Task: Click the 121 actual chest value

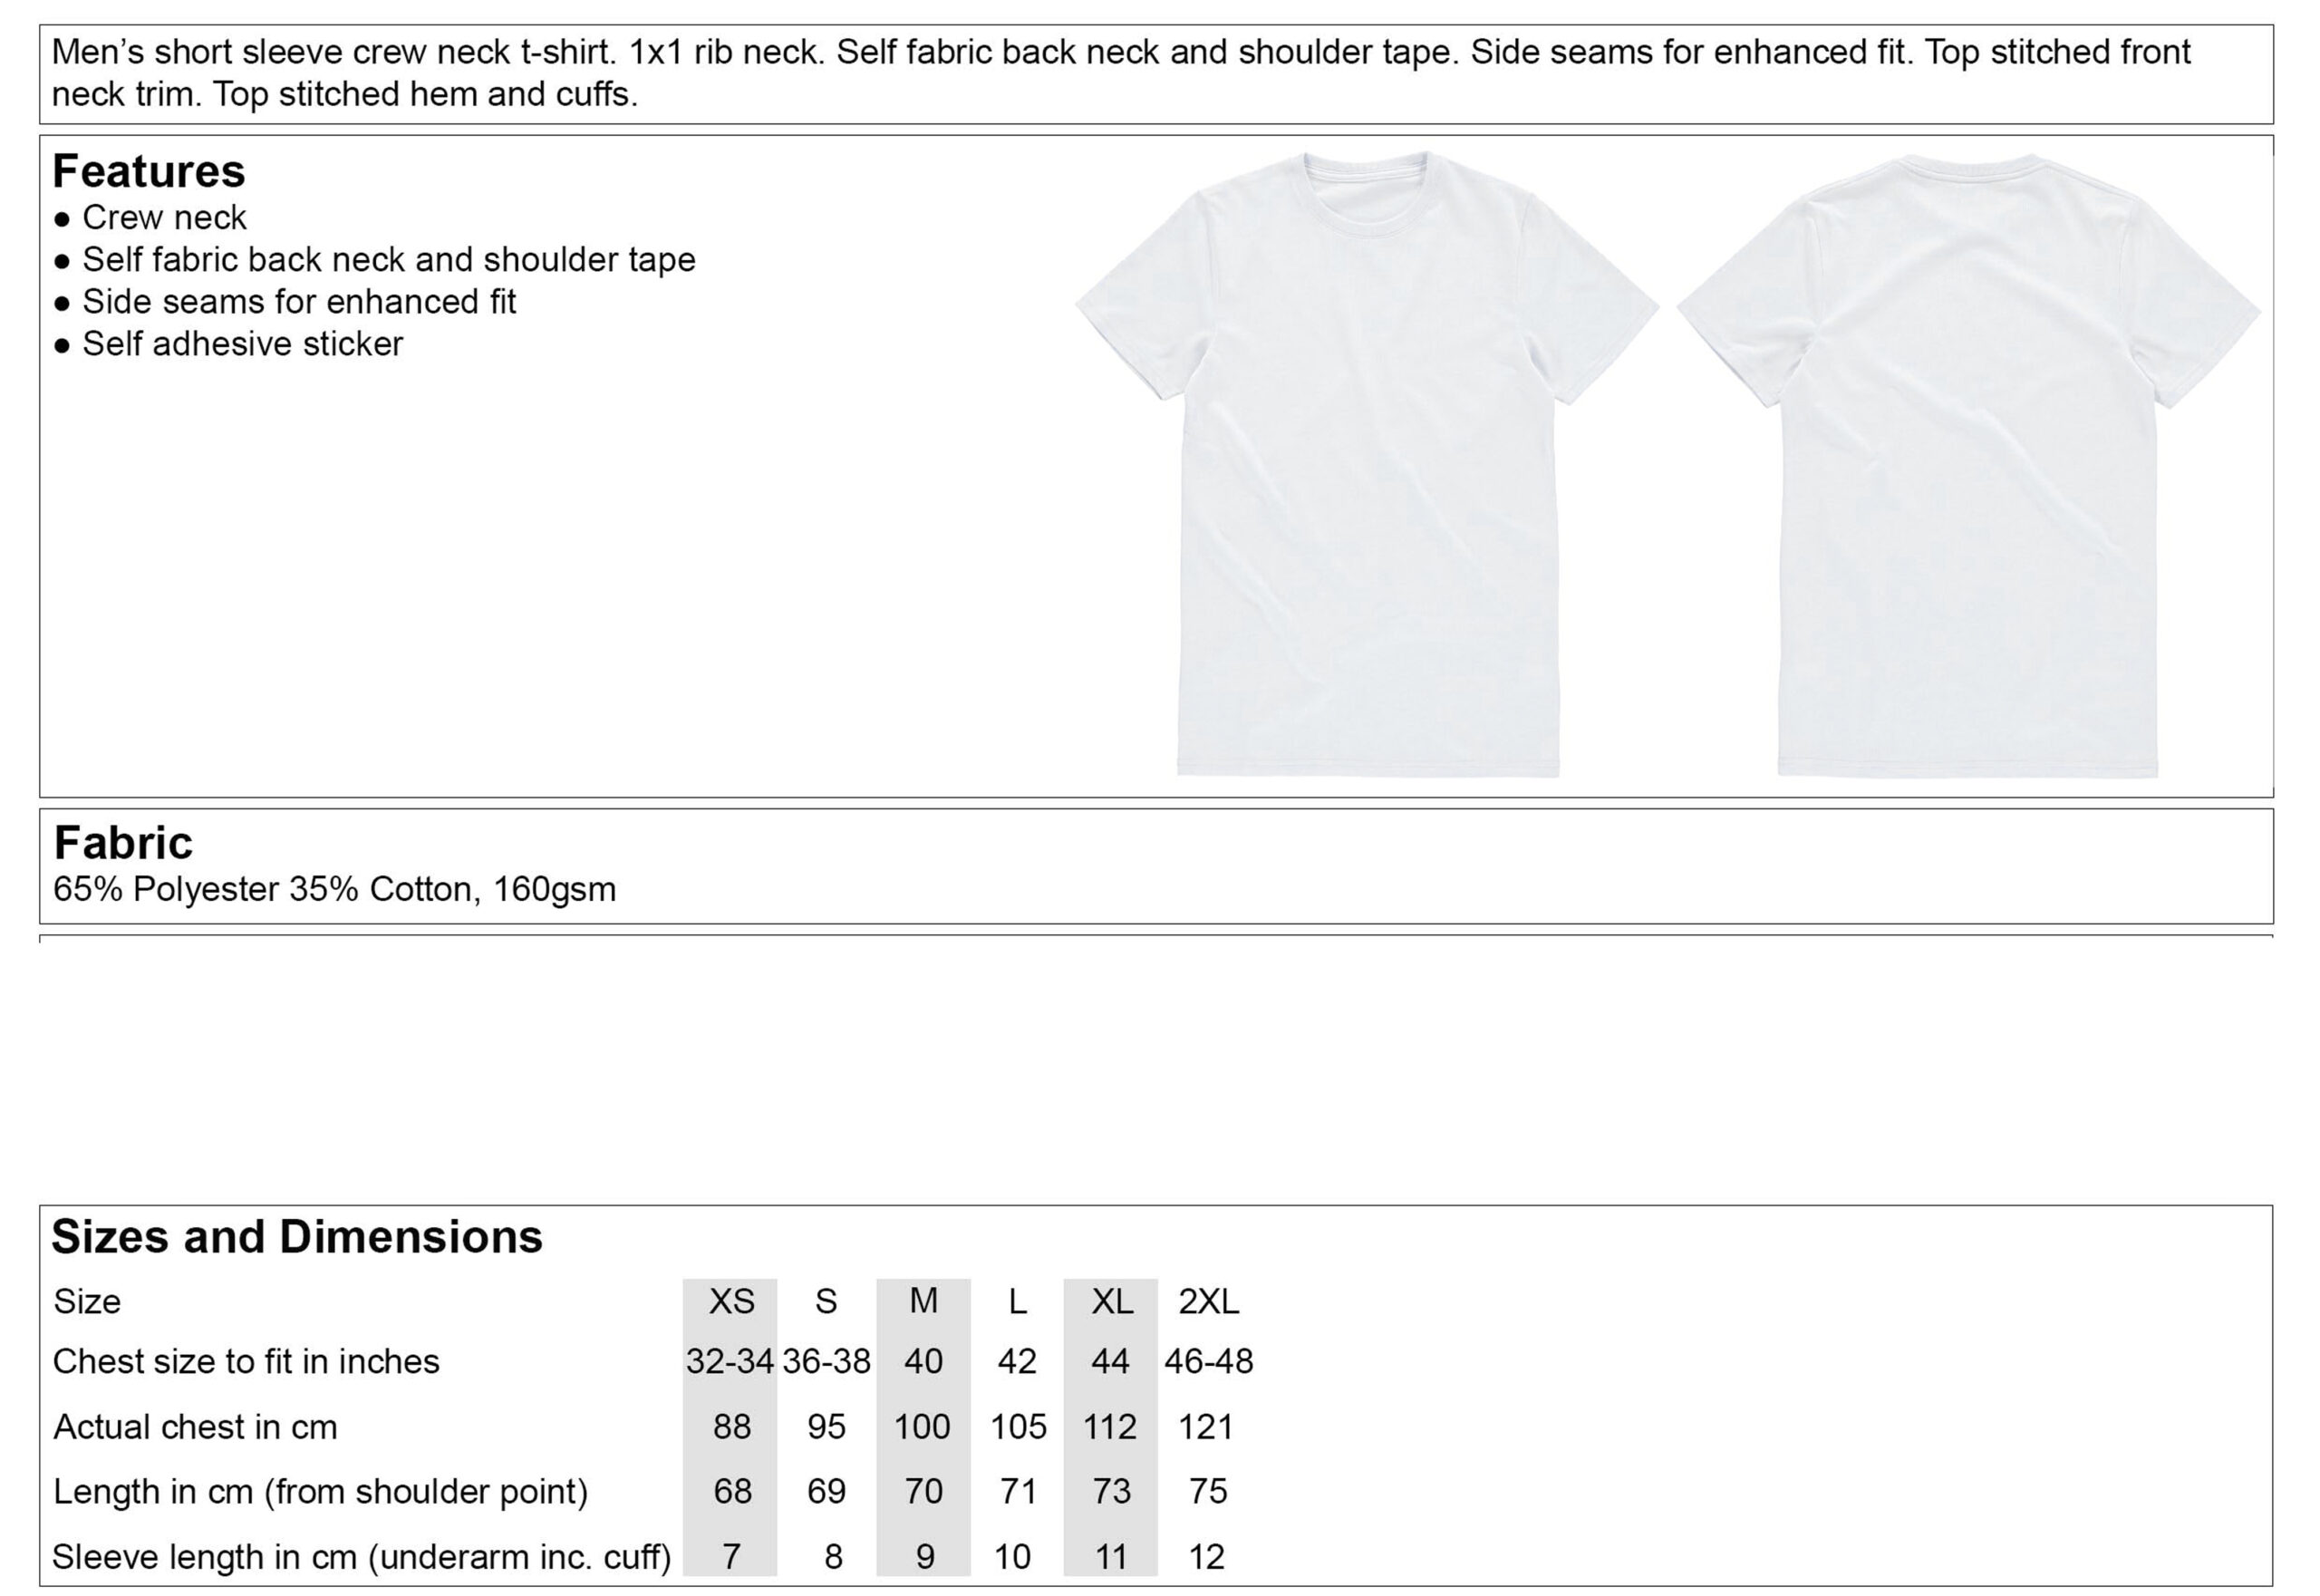Action: pyautogui.click(x=1205, y=1427)
